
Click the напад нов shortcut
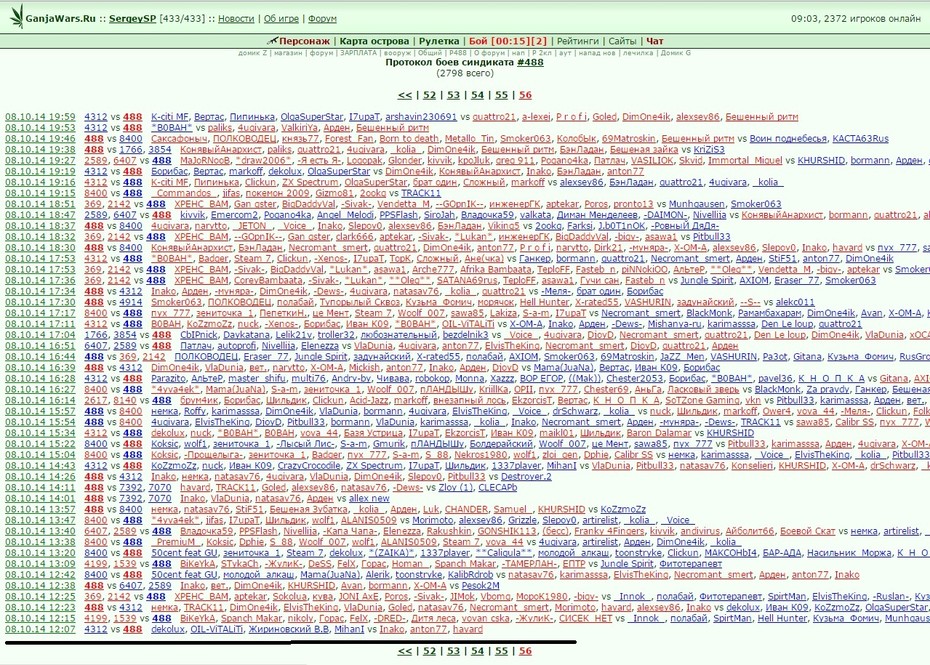coord(597,53)
